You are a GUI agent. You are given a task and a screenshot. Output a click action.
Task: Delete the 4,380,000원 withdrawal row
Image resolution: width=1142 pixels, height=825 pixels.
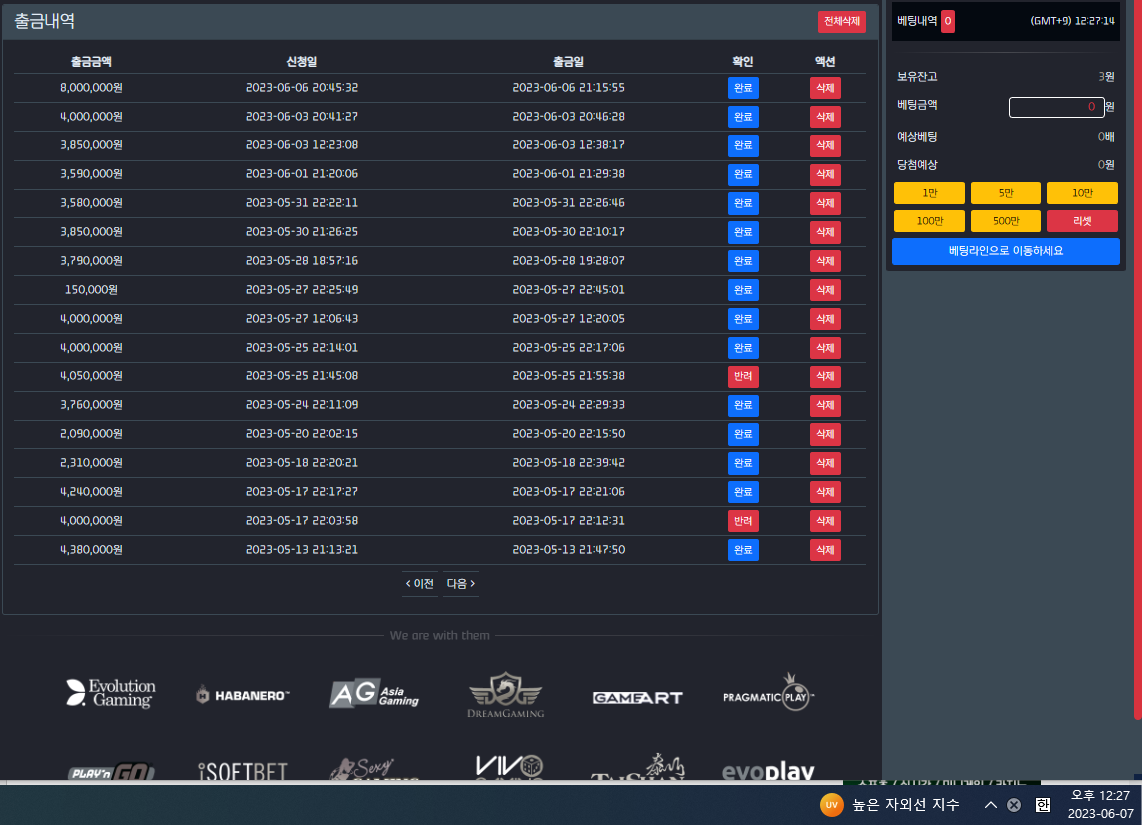(825, 550)
